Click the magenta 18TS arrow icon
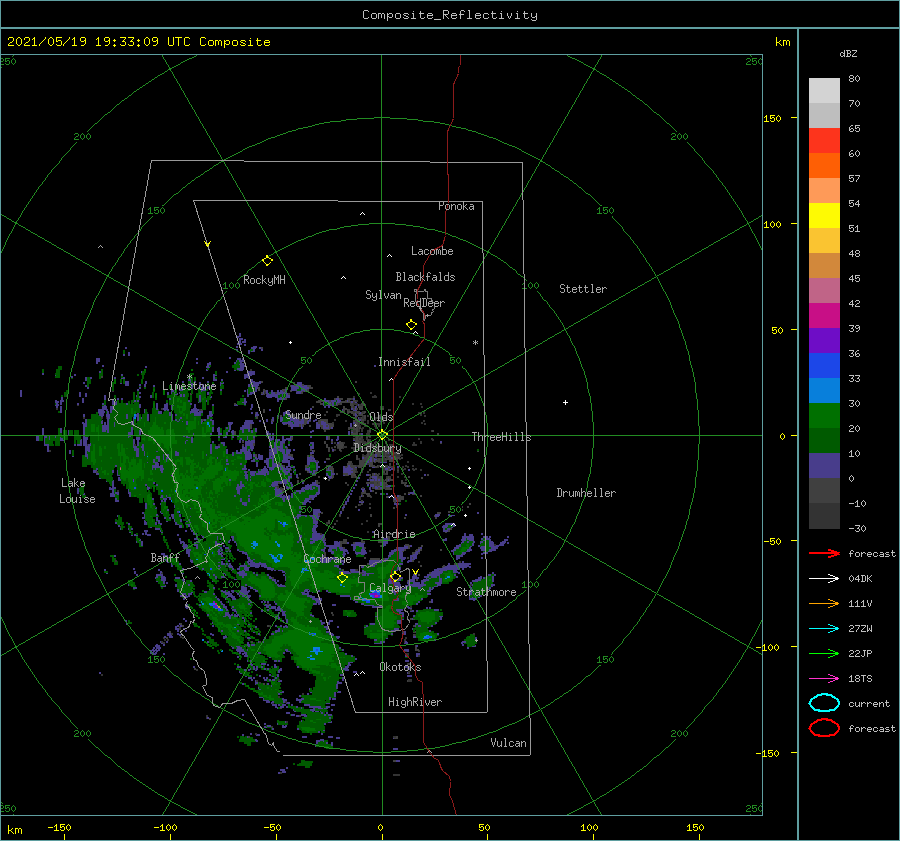Viewport: 900px width, 841px height. [x=824, y=679]
